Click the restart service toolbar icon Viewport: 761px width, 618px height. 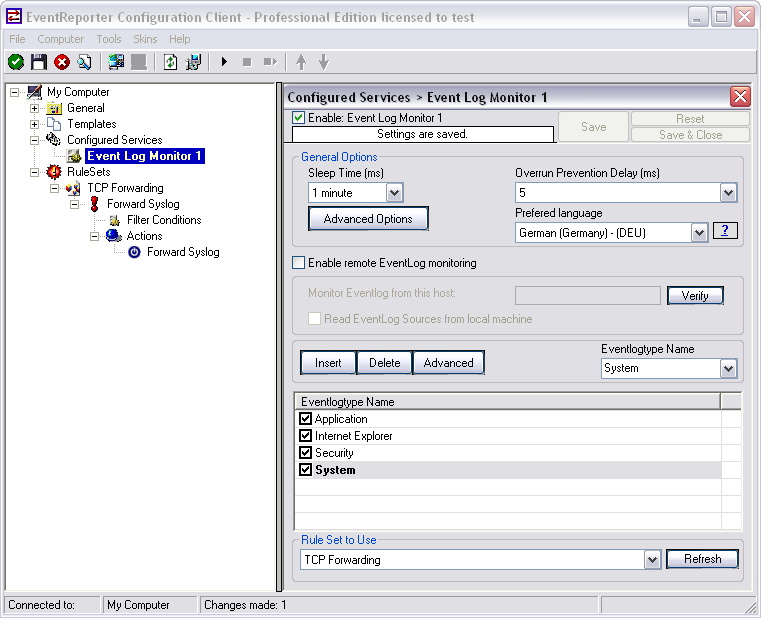coord(270,62)
